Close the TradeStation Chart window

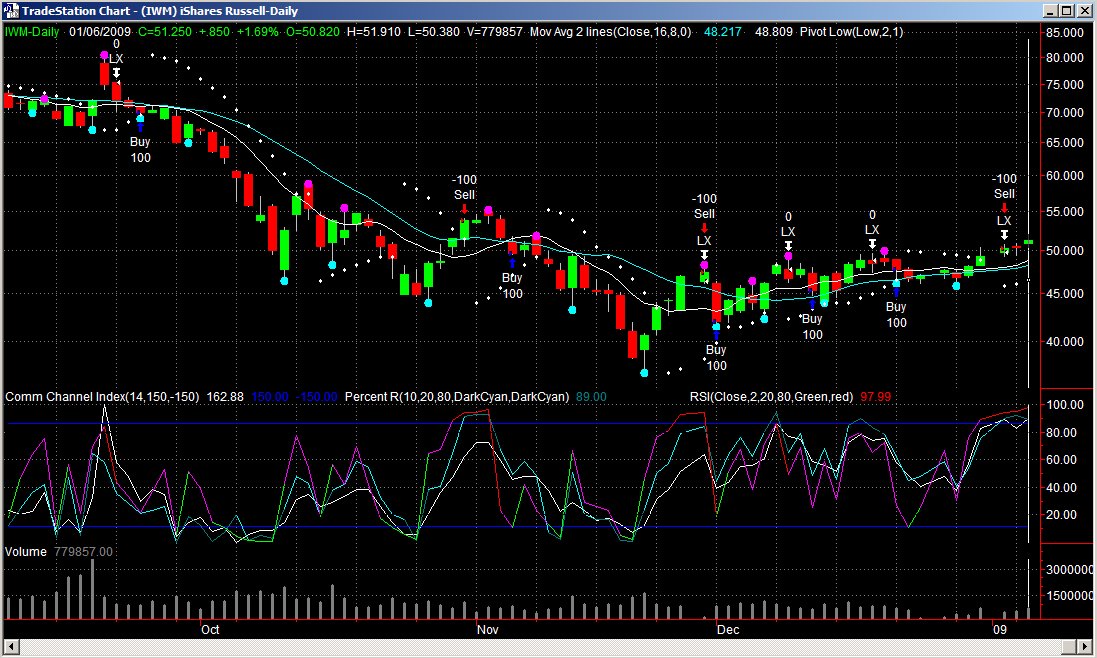pyautogui.click(x=1083, y=10)
